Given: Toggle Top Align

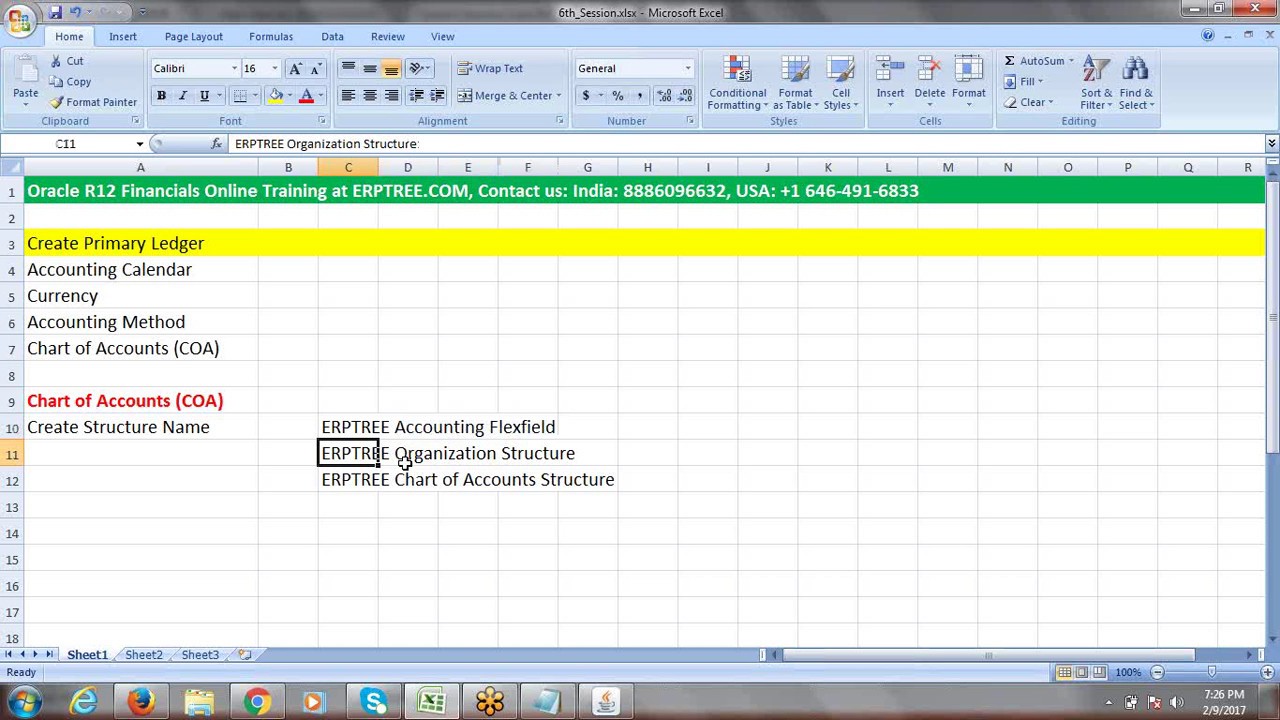Looking at the screenshot, I should pyautogui.click(x=348, y=69).
